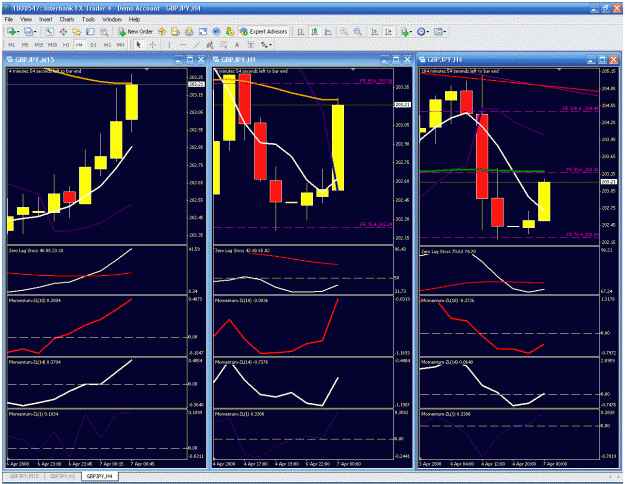Open the Window menu
Image resolution: width=625 pixels, height=484 pixels.
click(112, 19)
